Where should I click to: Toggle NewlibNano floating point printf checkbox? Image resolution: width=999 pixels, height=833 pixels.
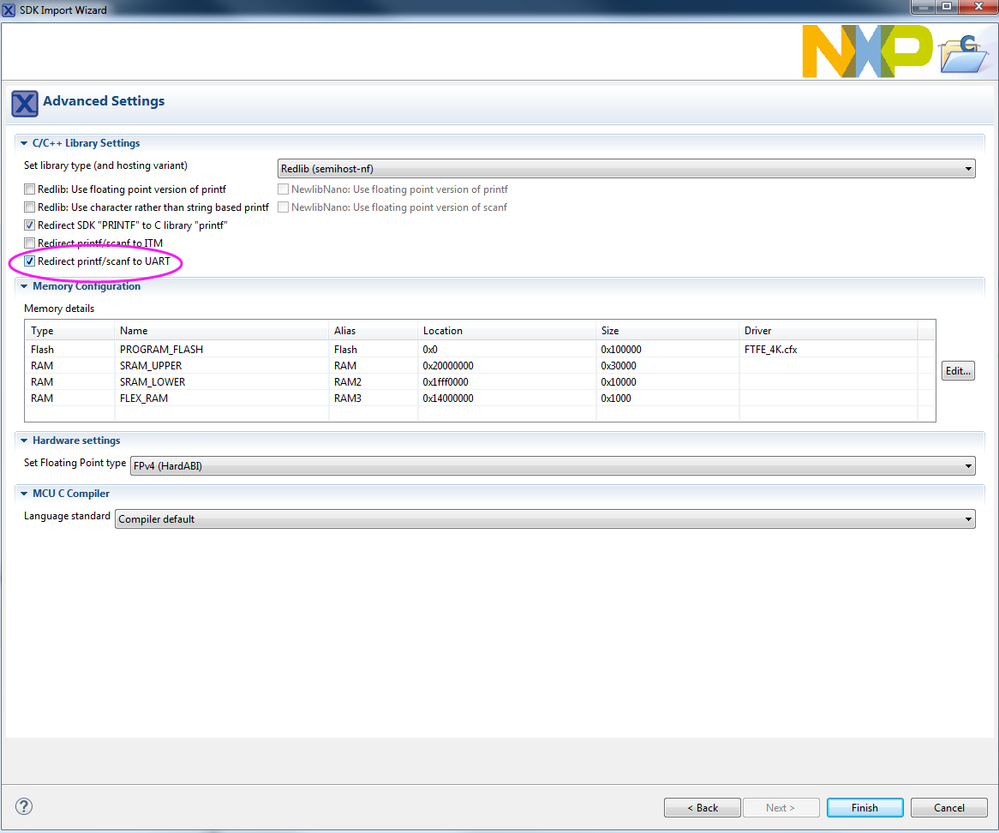click(283, 189)
